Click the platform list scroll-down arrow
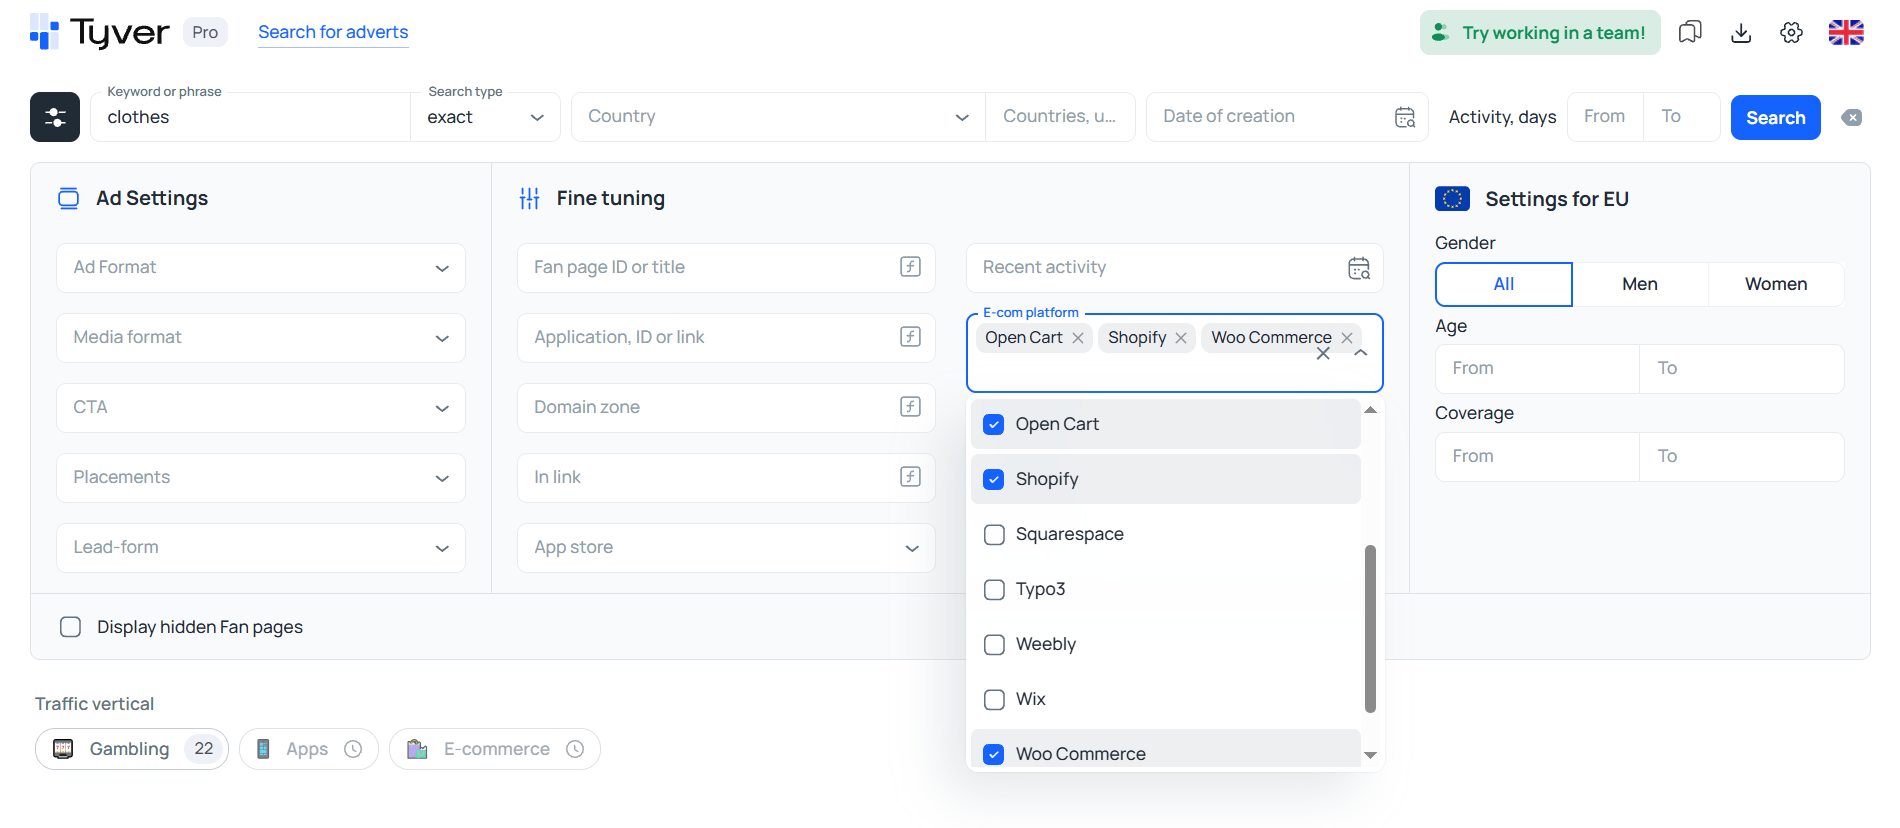Image resolution: width=1900 pixels, height=828 pixels. coord(1371,755)
